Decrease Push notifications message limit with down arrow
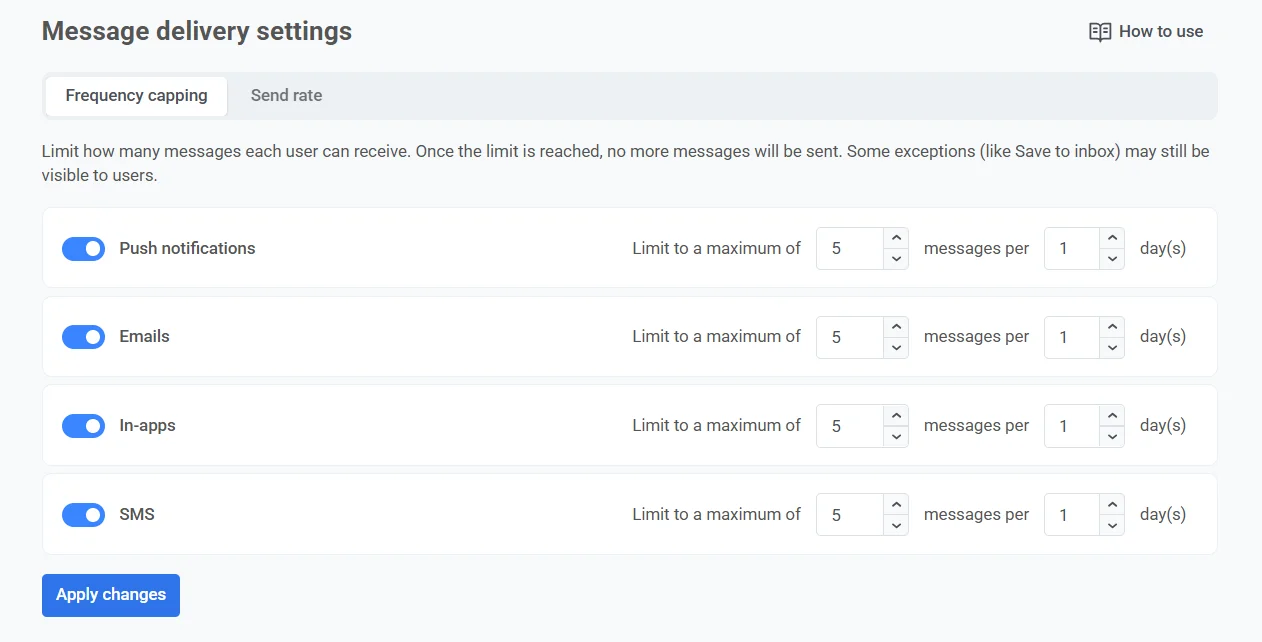The height and width of the screenshot is (642, 1262). click(896, 259)
